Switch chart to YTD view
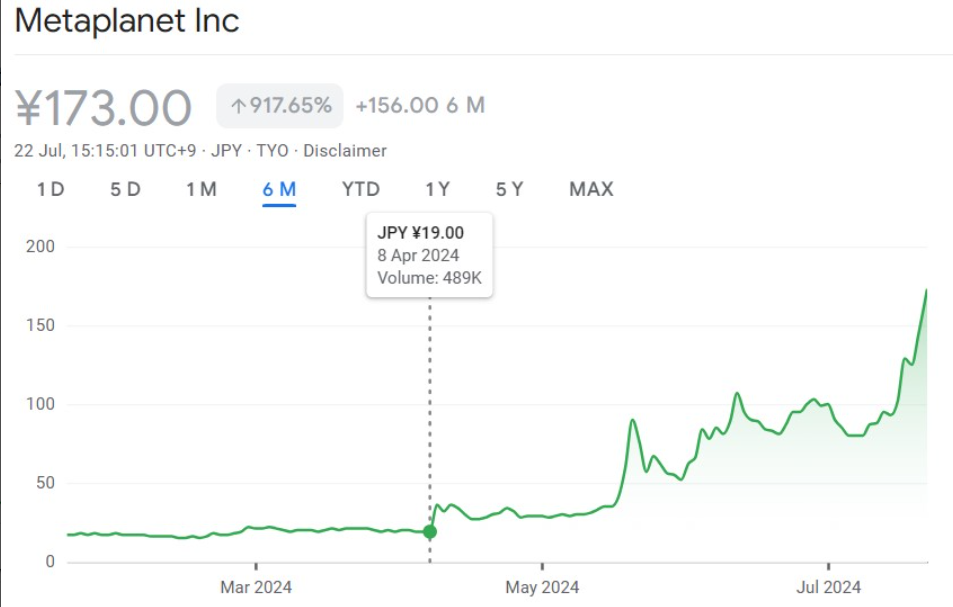The image size is (953, 607). click(361, 189)
